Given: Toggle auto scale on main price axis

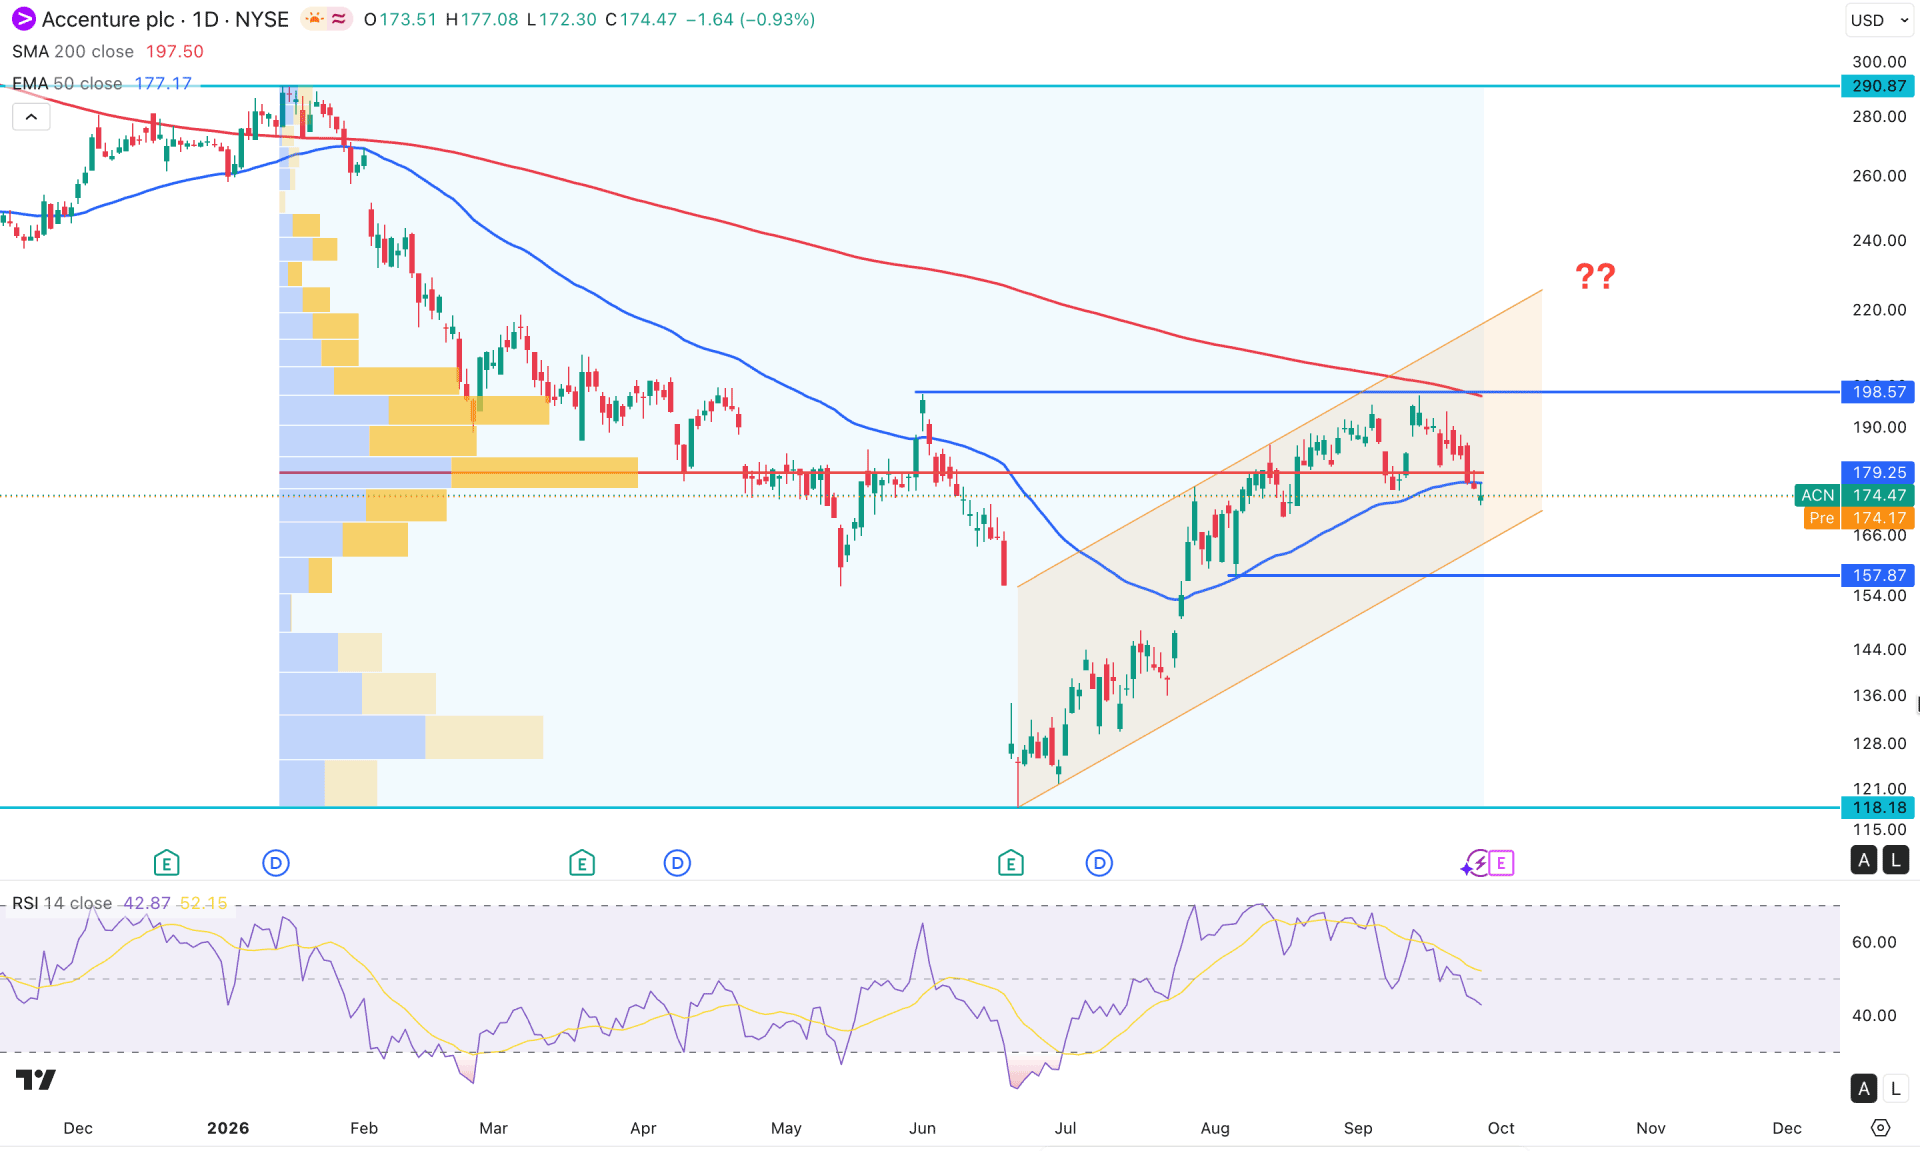Looking at the screenshot, I should coord(1864,860).
